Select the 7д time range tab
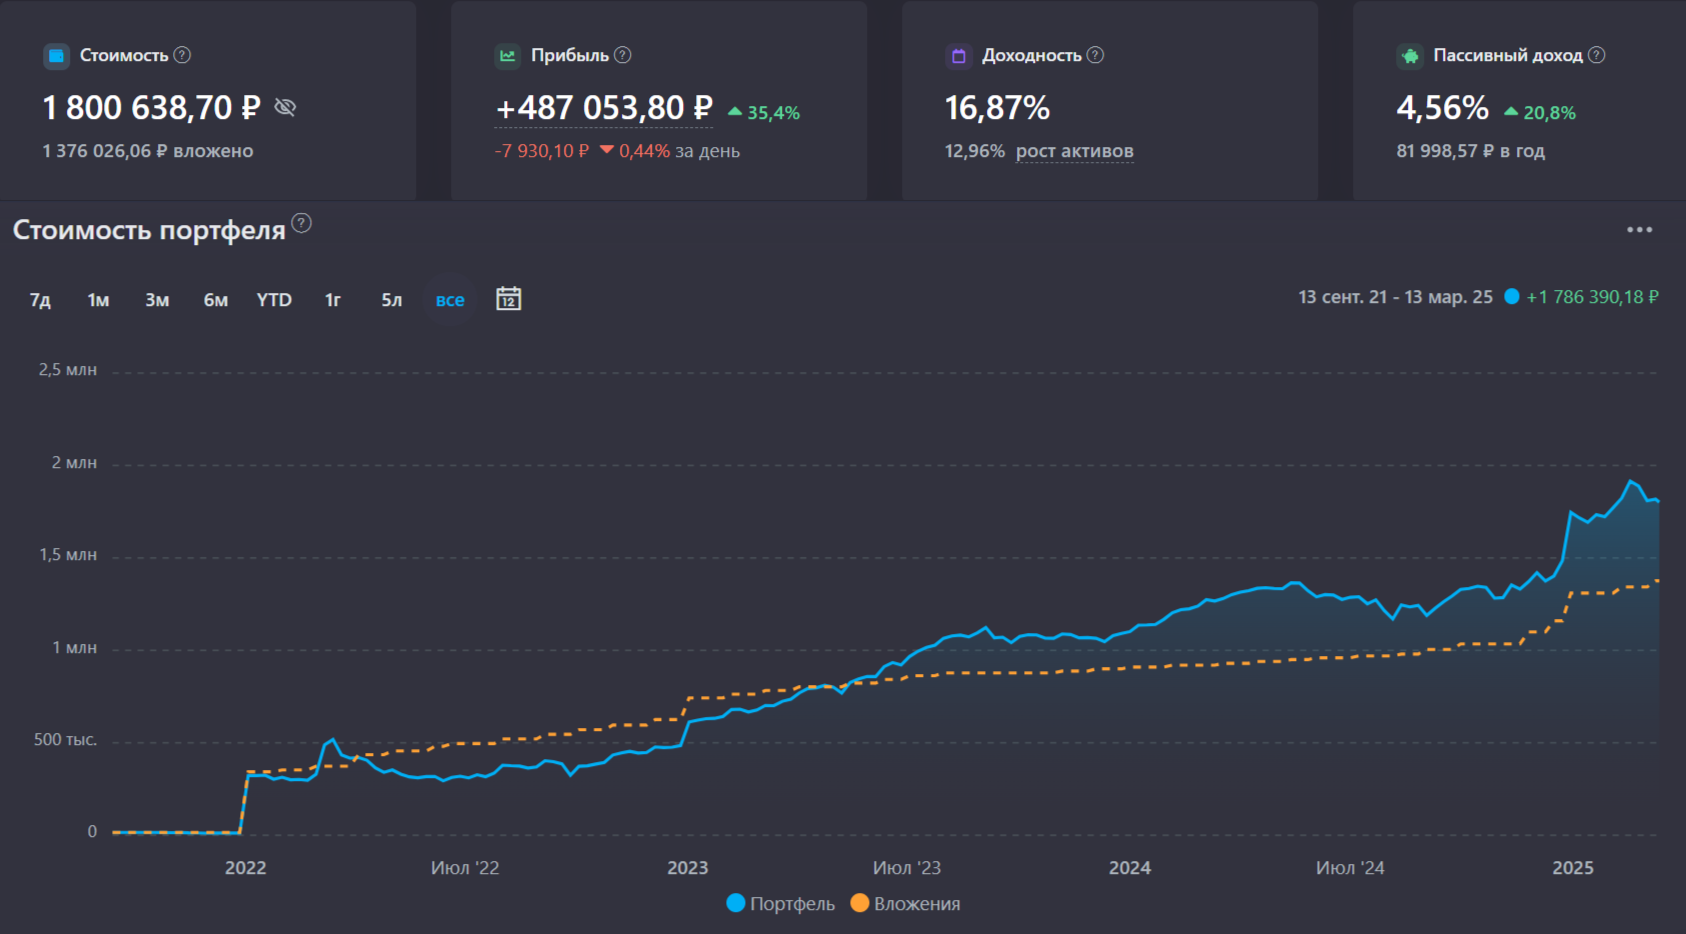Viewport: 1686px width, 934px height. click(x=40, y=300)
